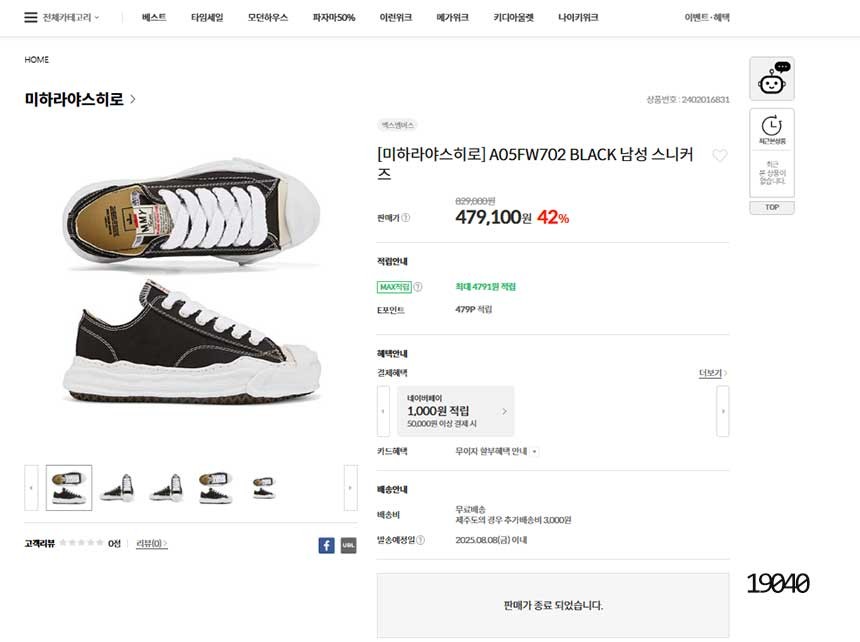Go to 키디아울렛 menu item
860x642 pixels.
(x=513, y=18)
